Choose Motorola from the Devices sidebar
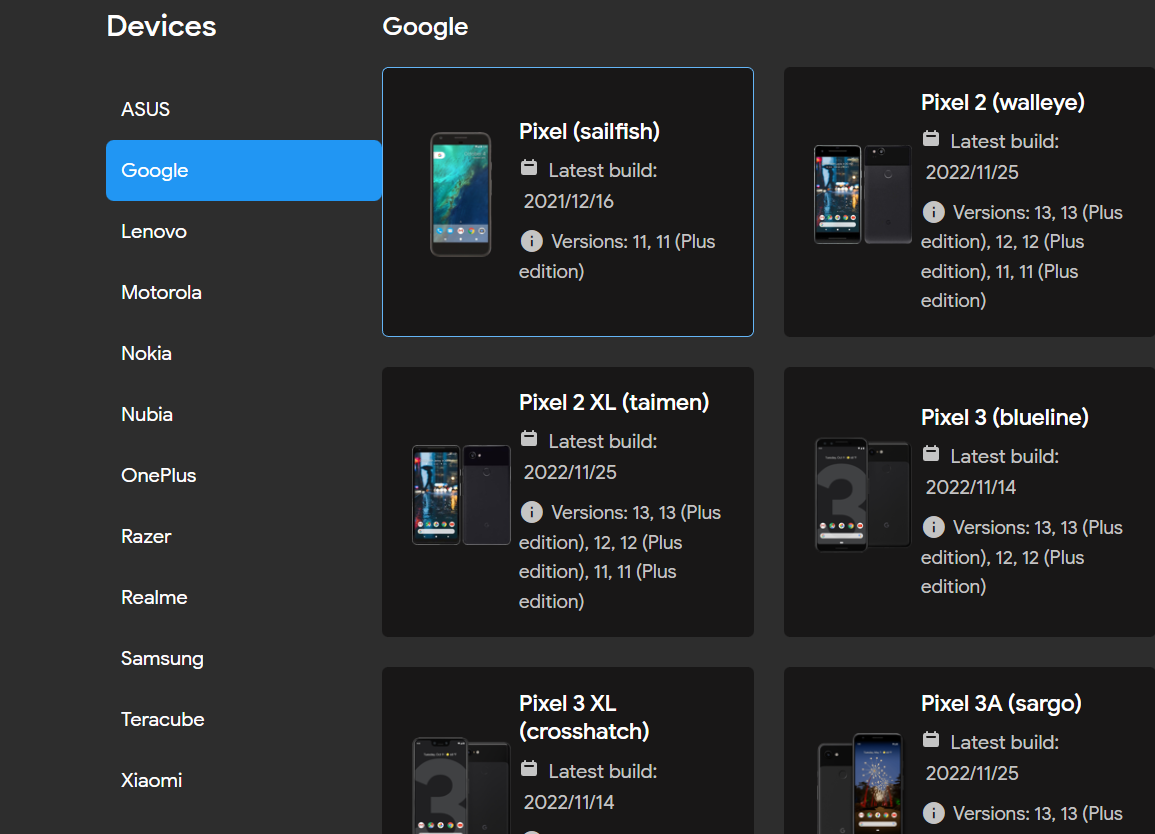This screenshot has height=834, width=1155. click(161, 292)
